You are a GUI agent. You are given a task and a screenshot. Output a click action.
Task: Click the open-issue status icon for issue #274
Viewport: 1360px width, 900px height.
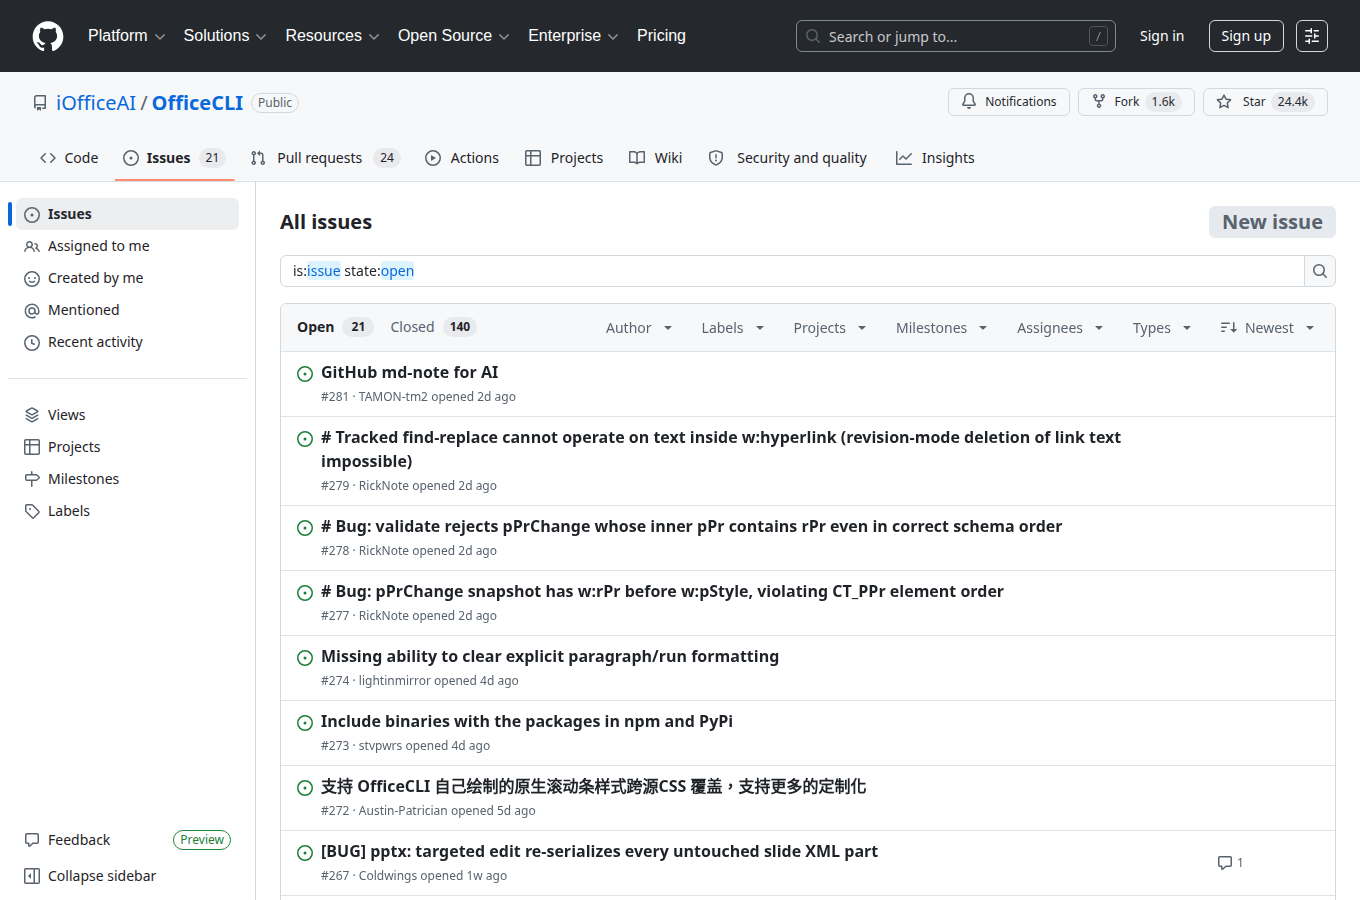coord(305,658)
